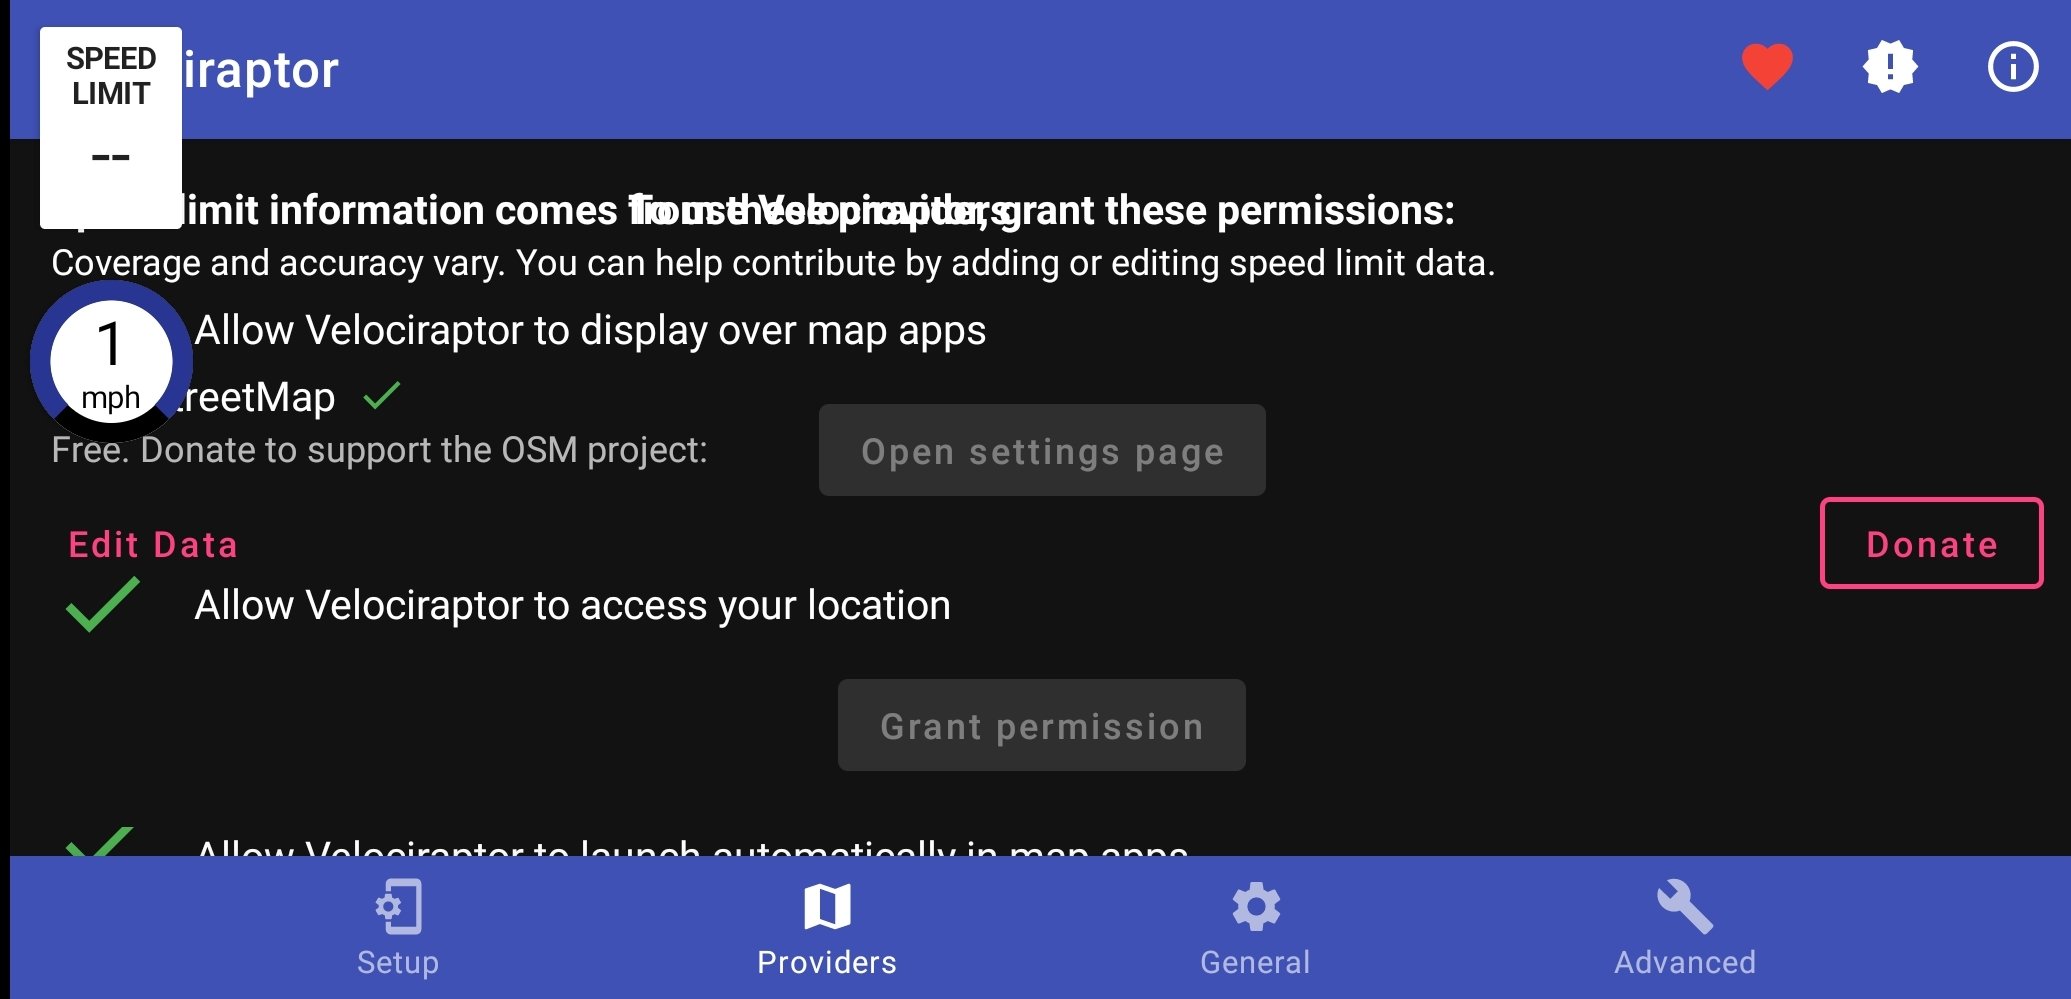Click the Edit Data link

click(153, 545)
